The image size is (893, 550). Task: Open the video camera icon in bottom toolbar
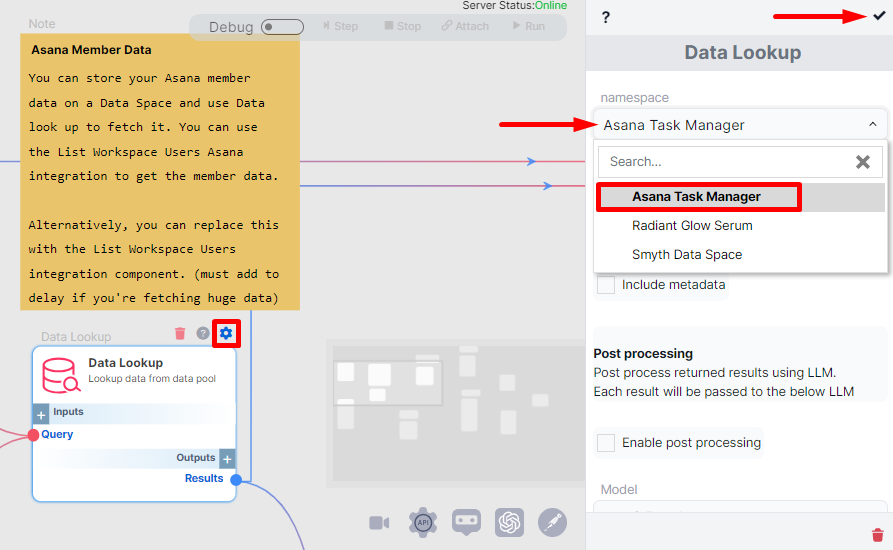click(379, 523)
